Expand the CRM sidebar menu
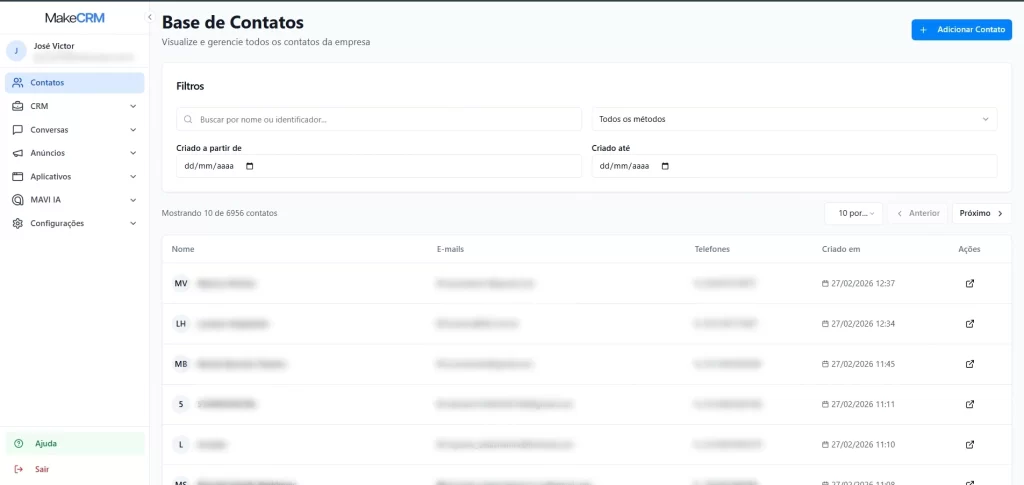The height and width of the screenshot is (485, 1024). (x=75, y=106)
